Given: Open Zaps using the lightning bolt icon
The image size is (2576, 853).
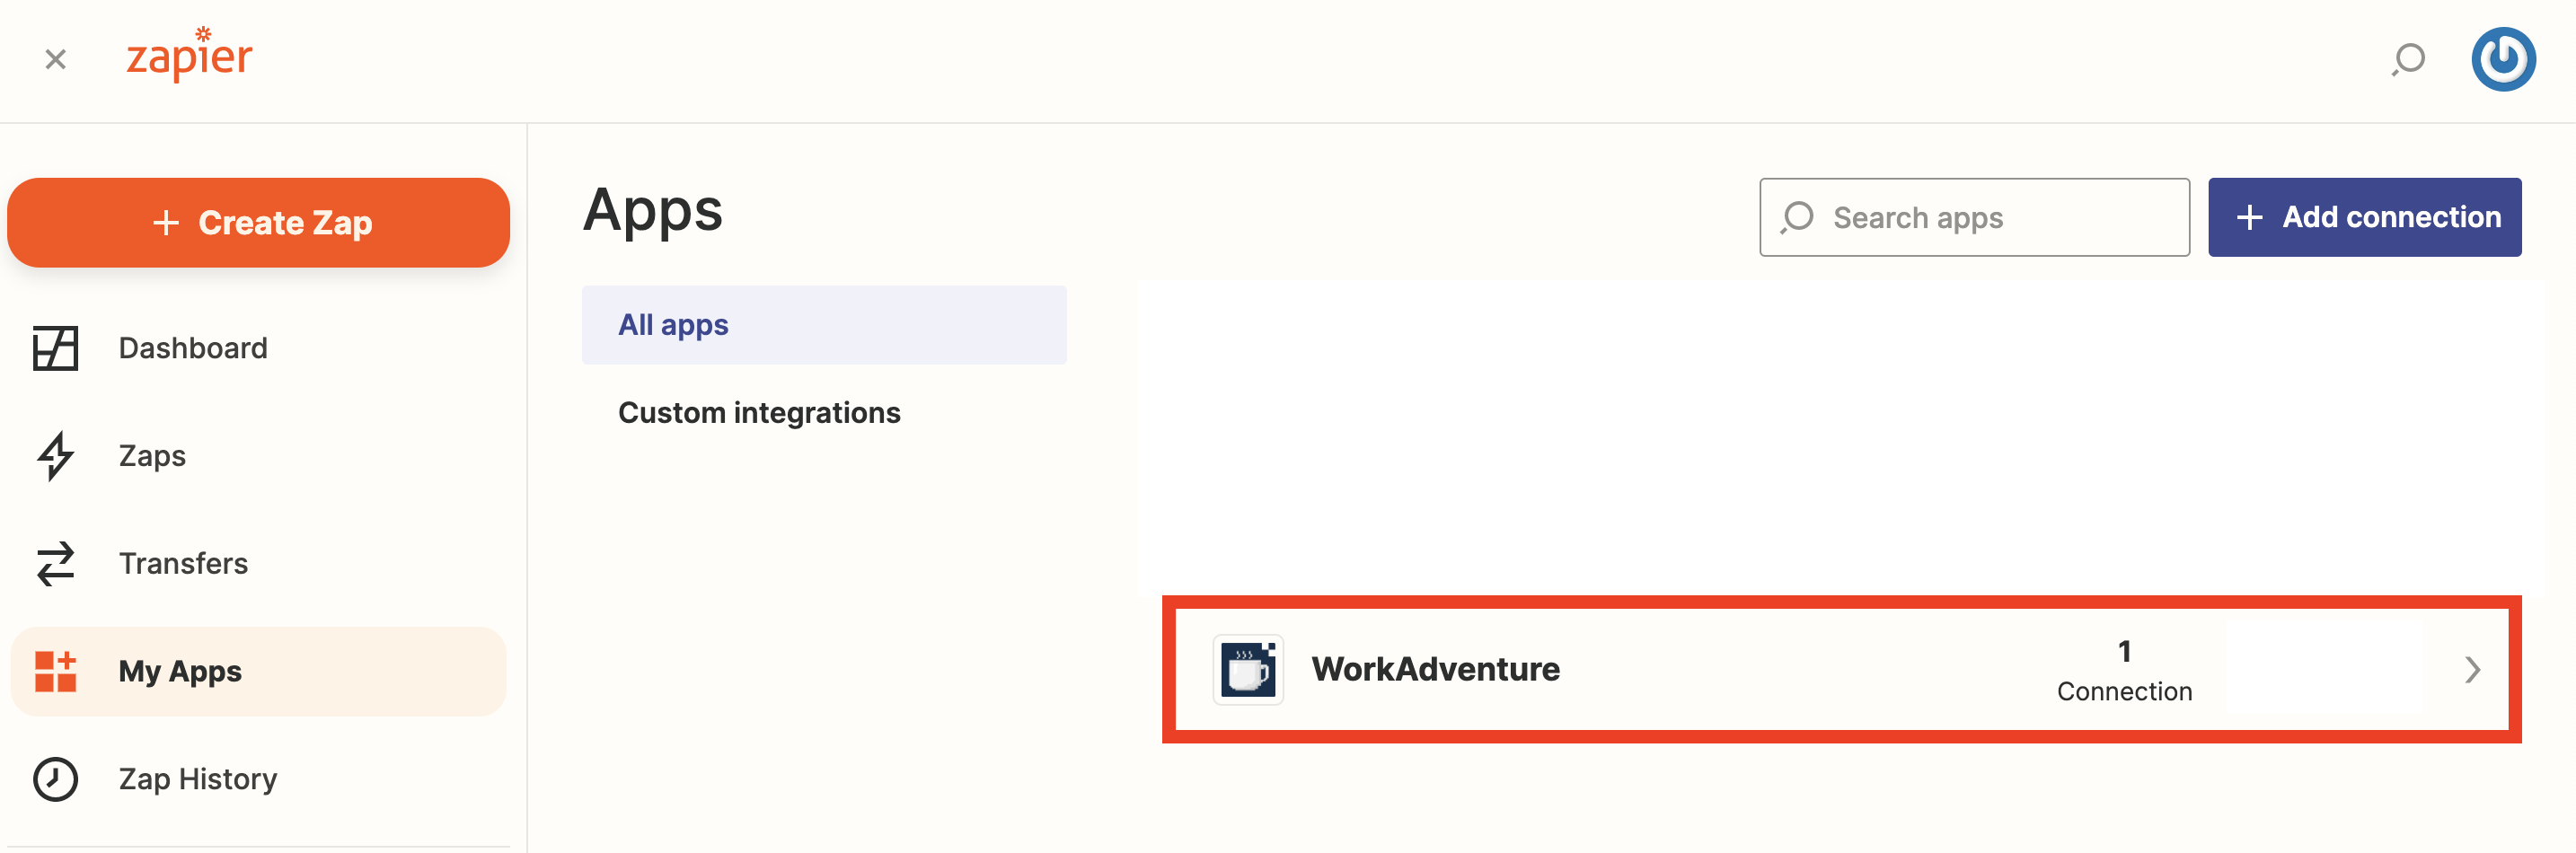Looking at the screenshot, I should point(55,455).
